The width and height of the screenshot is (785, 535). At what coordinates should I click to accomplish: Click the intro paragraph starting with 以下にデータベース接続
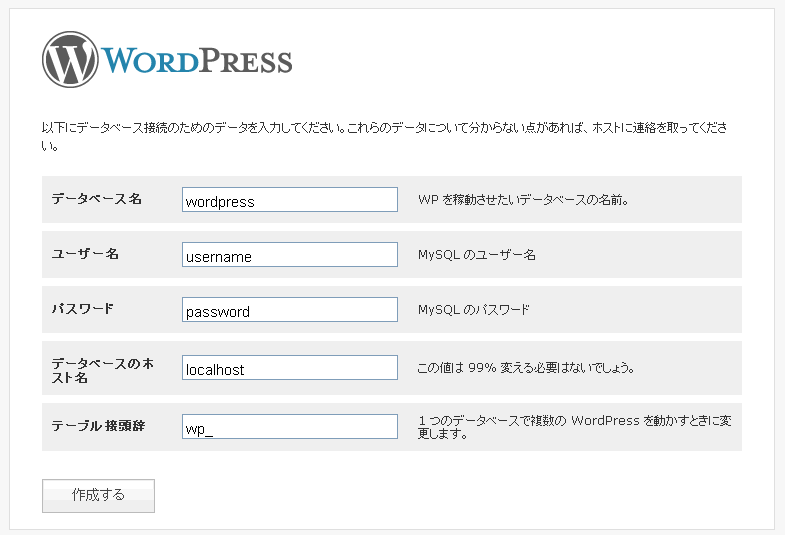click(384, 136)
